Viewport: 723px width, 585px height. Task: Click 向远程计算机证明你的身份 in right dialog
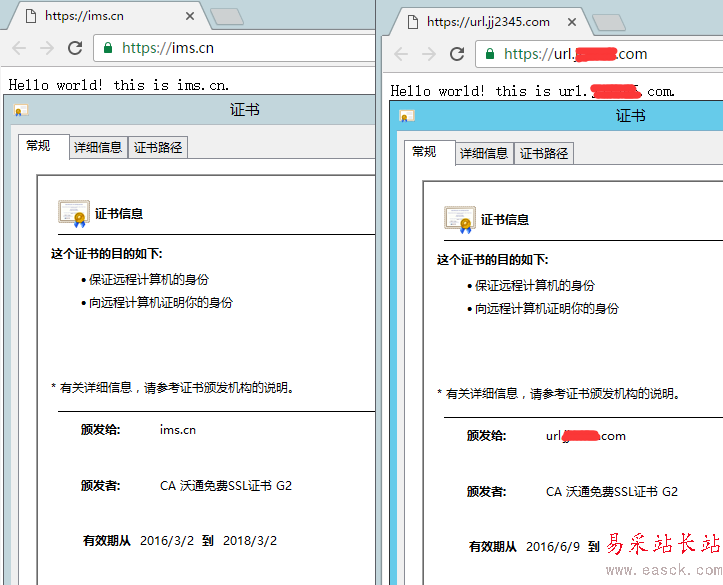[x=547, y=308]
